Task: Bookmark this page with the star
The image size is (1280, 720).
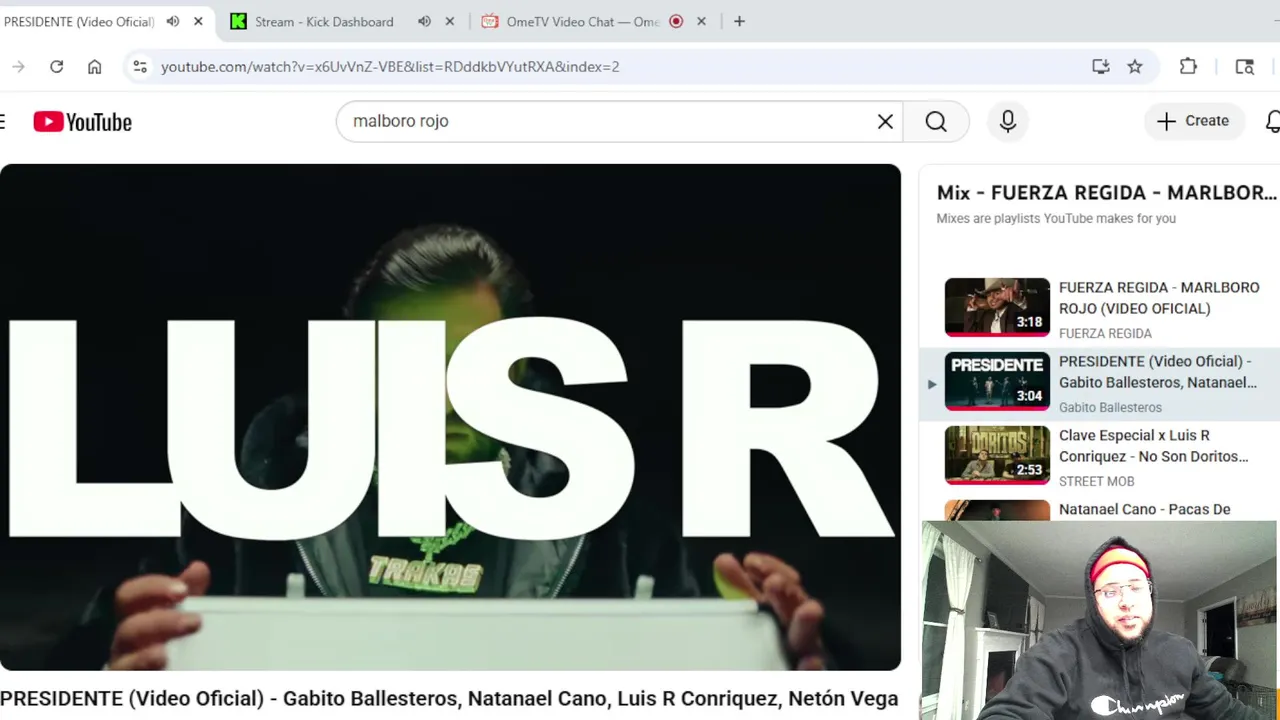Action: point(1135,67)
